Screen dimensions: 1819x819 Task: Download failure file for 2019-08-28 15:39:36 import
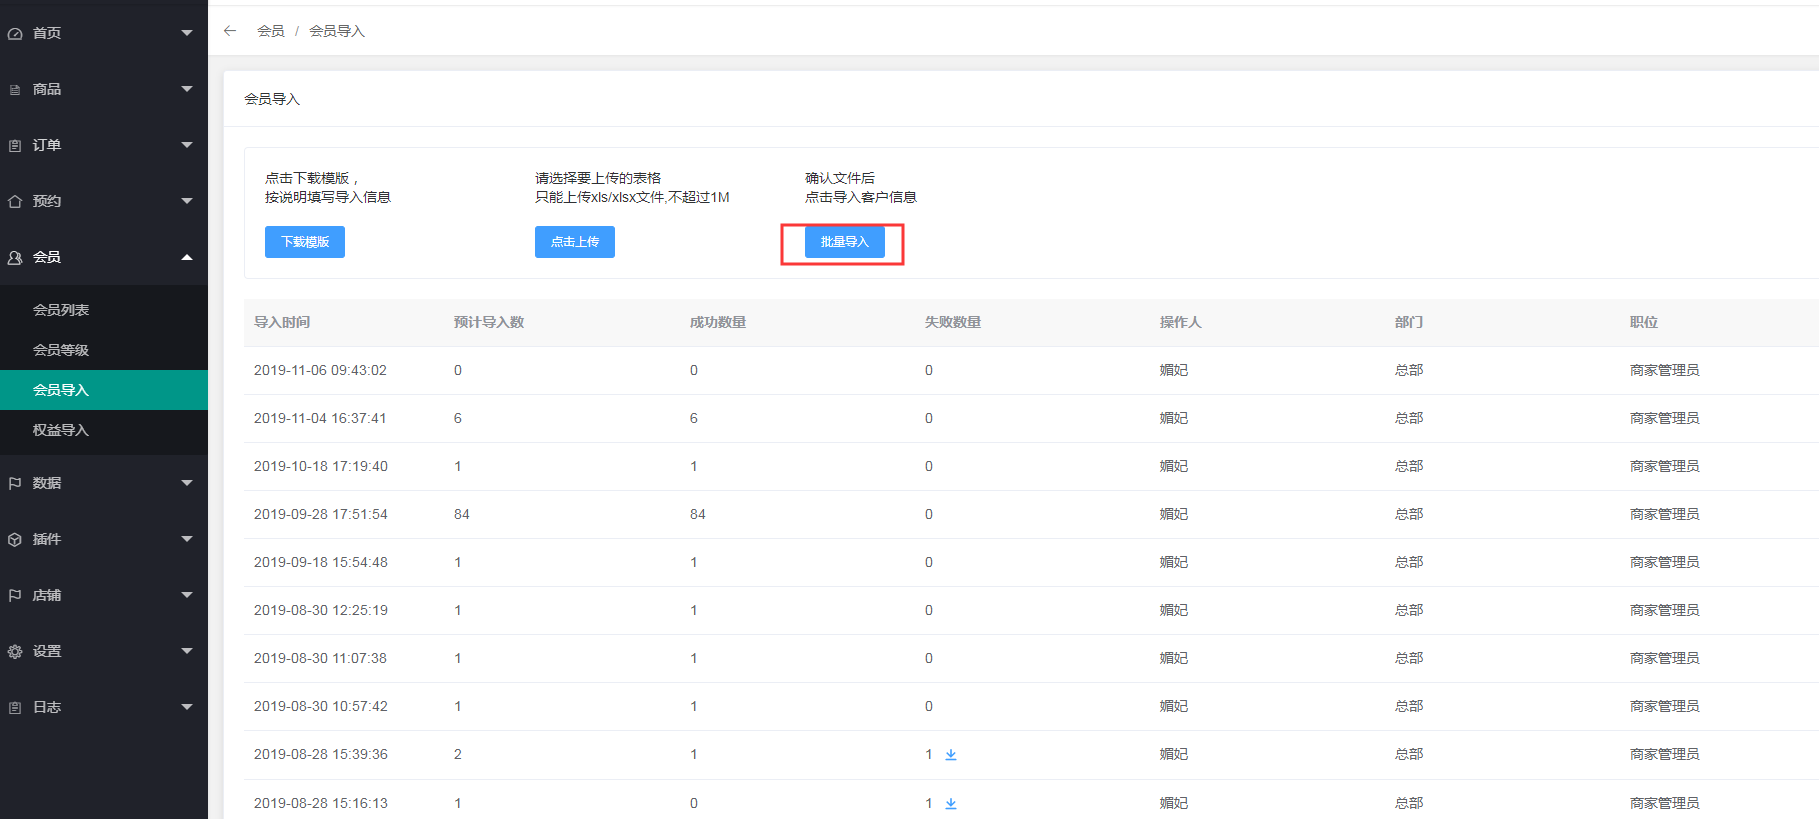click(951, 755)
